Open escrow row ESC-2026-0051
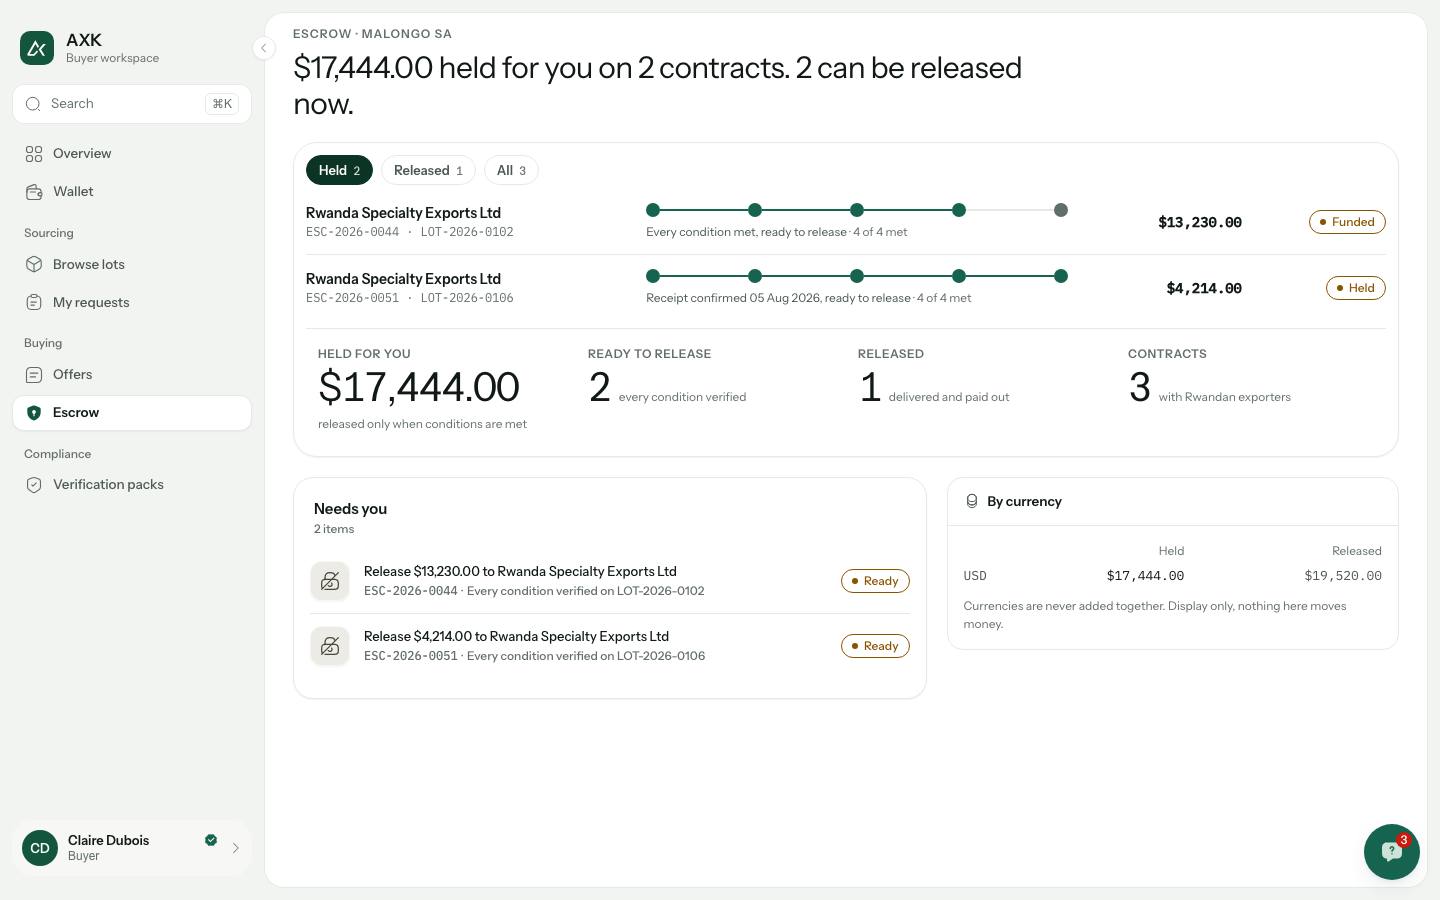This screenshot has width=1440, height=900. (846, 288)
